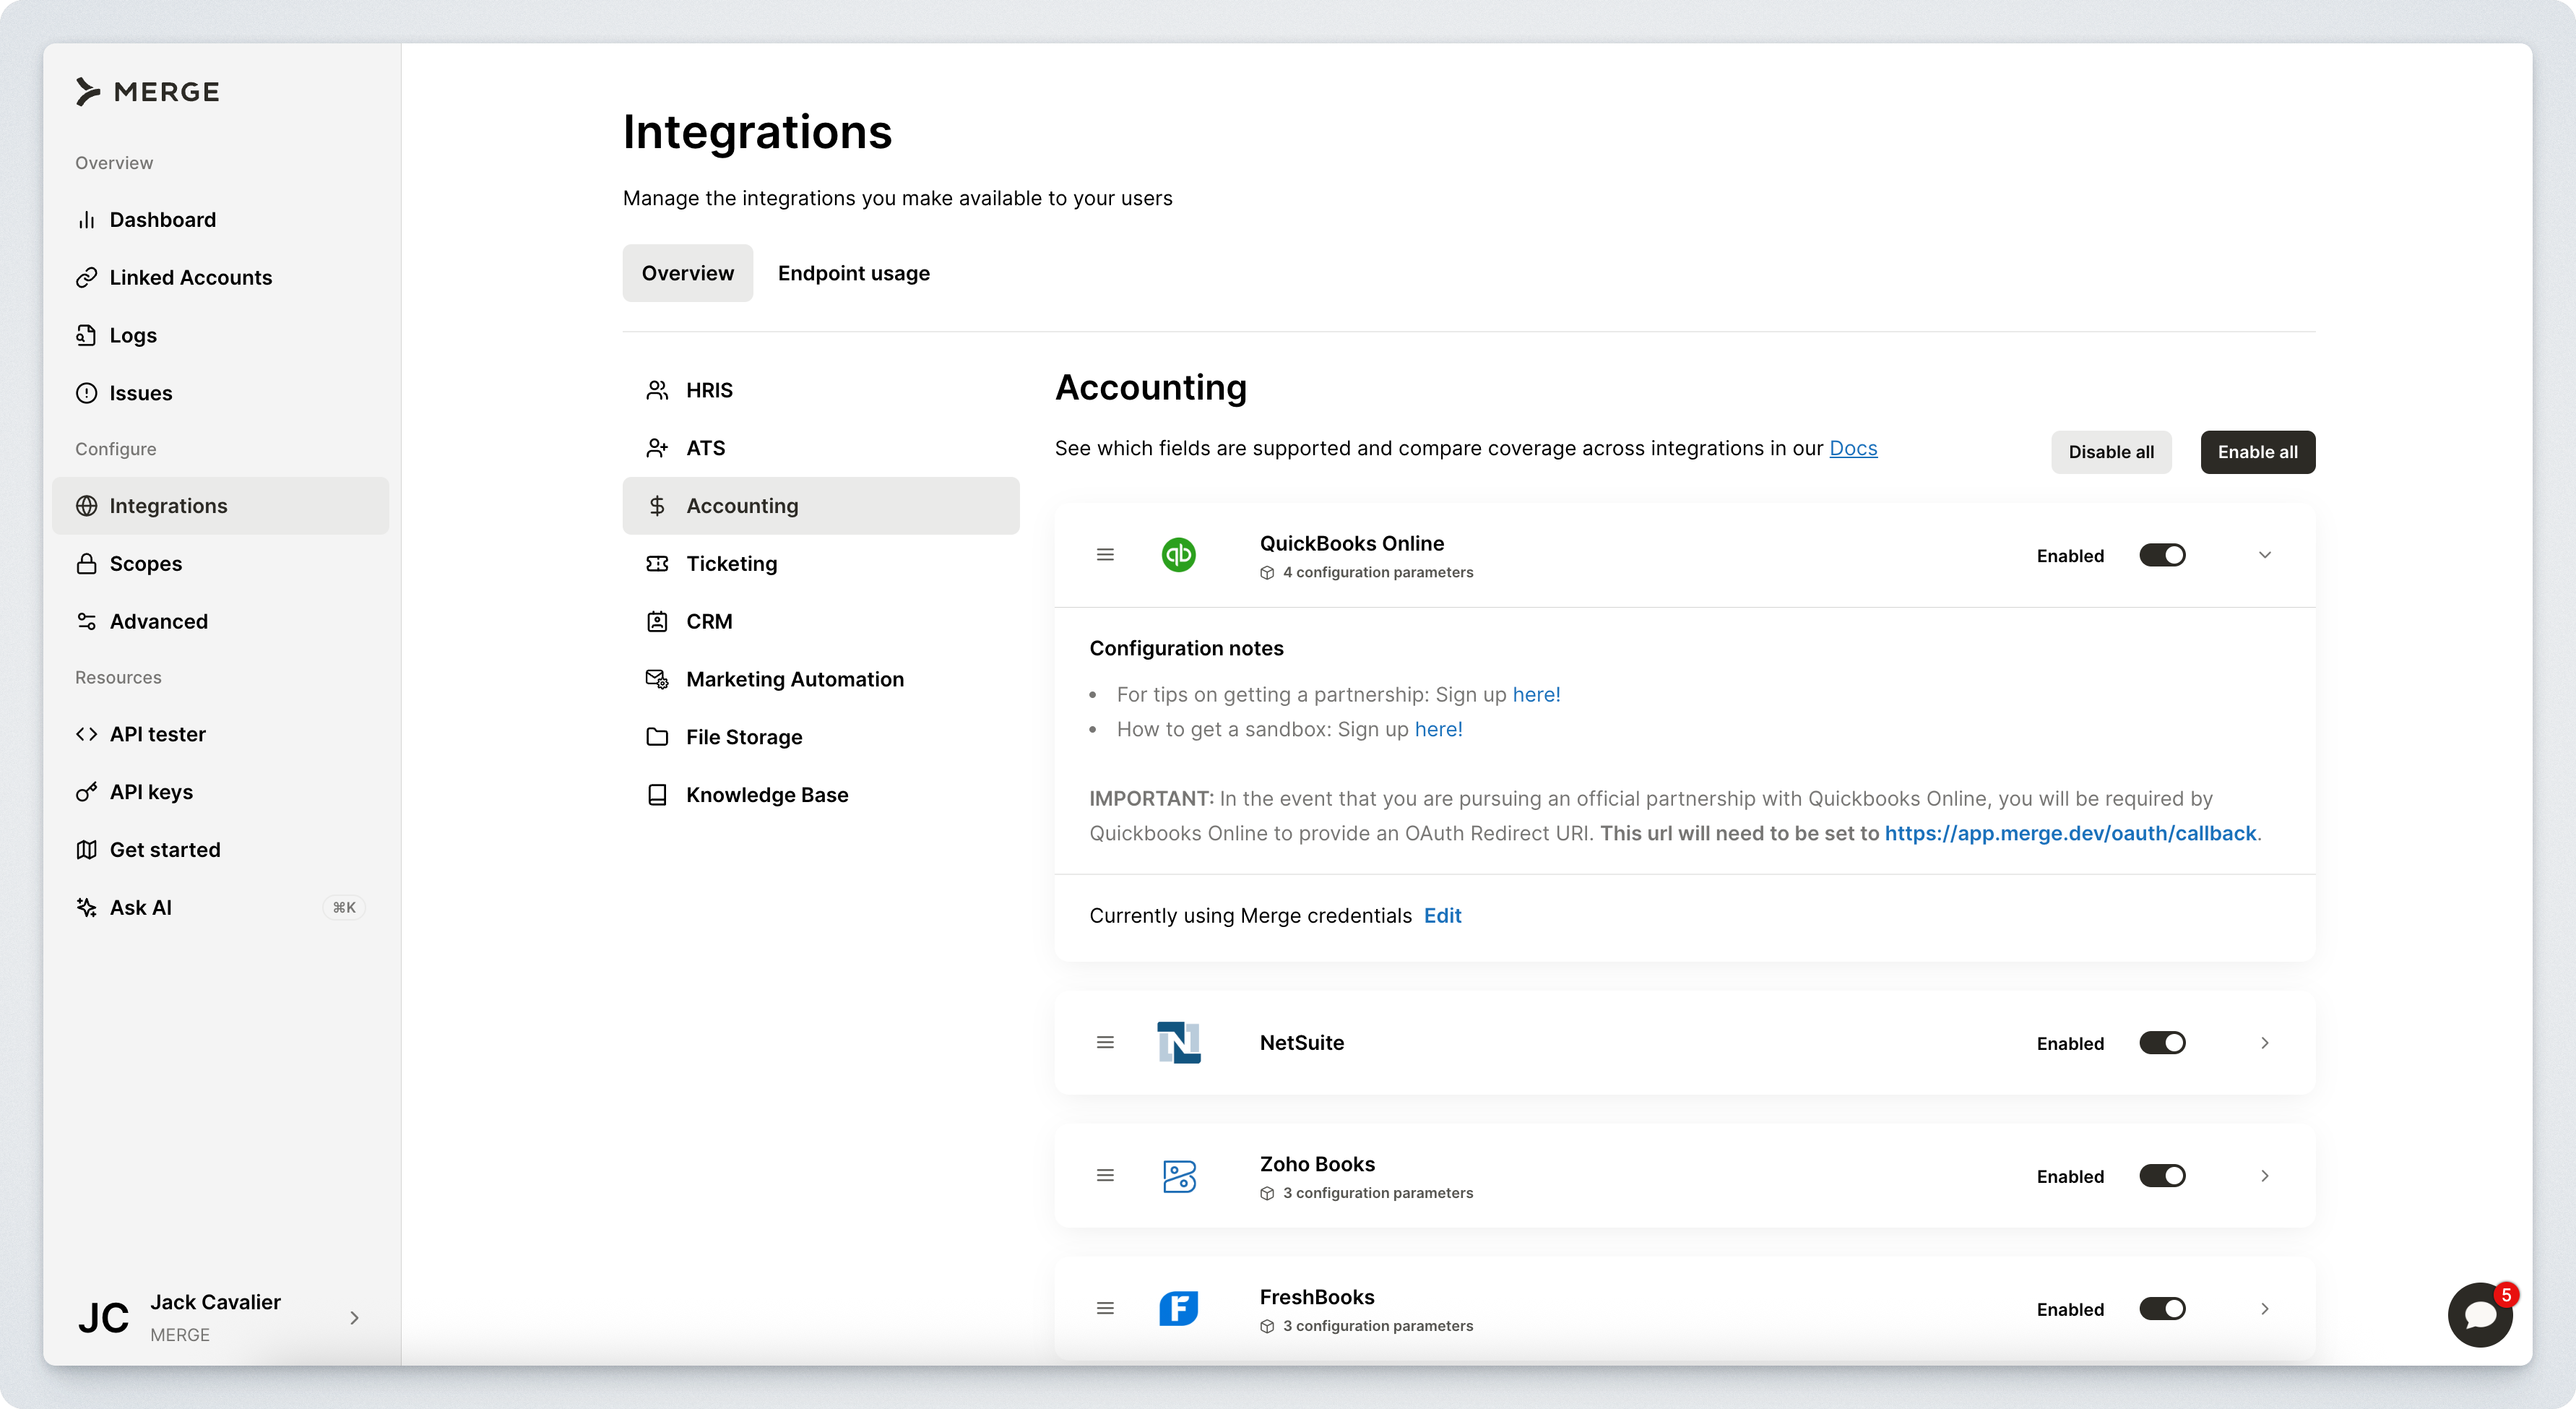Viewport: 2576px width, 1409px height.
Task: Click the Merge logo in sidebar
Action: pyautogui.click(x=148, y=92)
